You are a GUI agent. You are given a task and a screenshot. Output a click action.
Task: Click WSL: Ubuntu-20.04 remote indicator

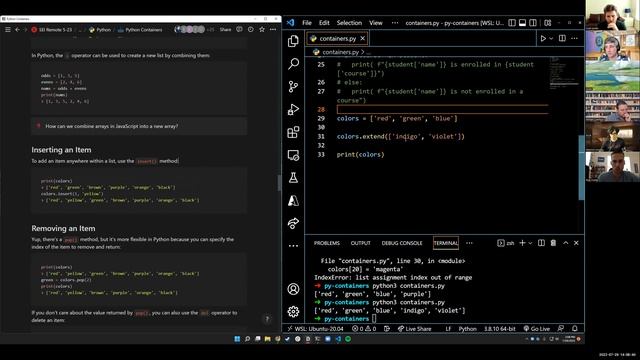point(315,329)
